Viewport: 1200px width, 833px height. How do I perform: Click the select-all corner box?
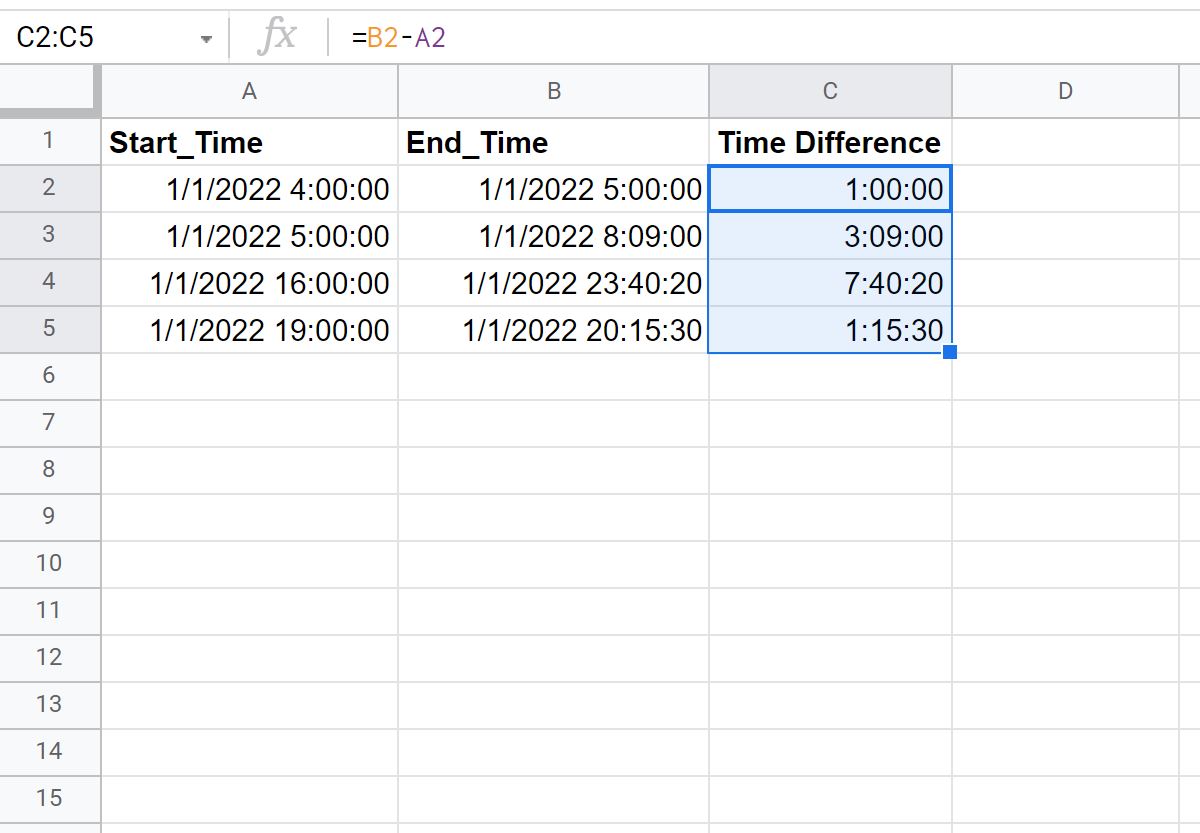pyautogui.click(x=50, y=91)
